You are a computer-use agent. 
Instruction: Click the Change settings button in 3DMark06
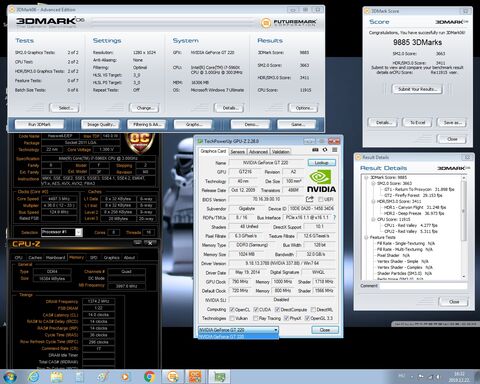tap(144, 108)
